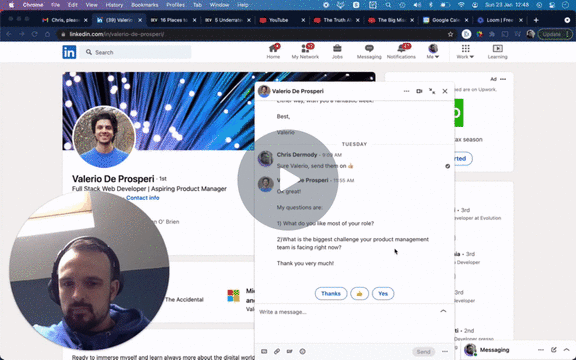Send the Thanks quick reply

[331, 294]
